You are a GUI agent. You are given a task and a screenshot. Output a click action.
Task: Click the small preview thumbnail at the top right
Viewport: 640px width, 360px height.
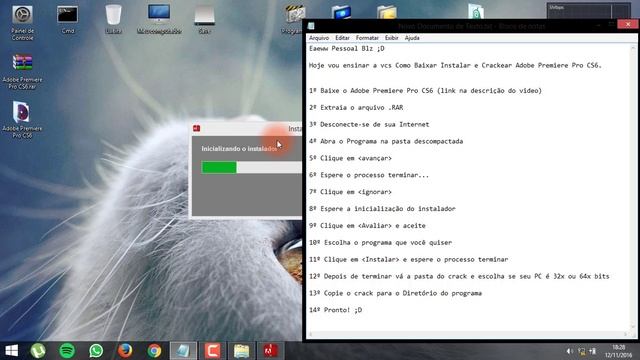(x=588, y=11)
